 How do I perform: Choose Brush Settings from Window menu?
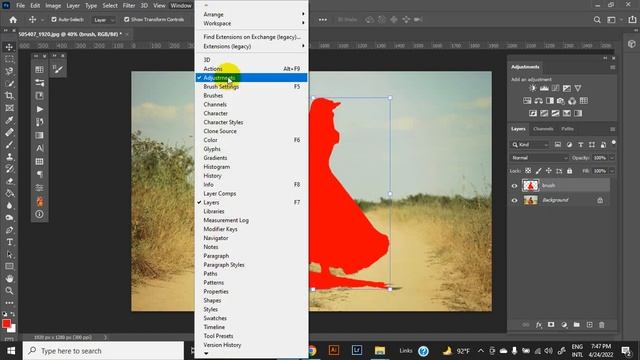(x=251, y=87)
